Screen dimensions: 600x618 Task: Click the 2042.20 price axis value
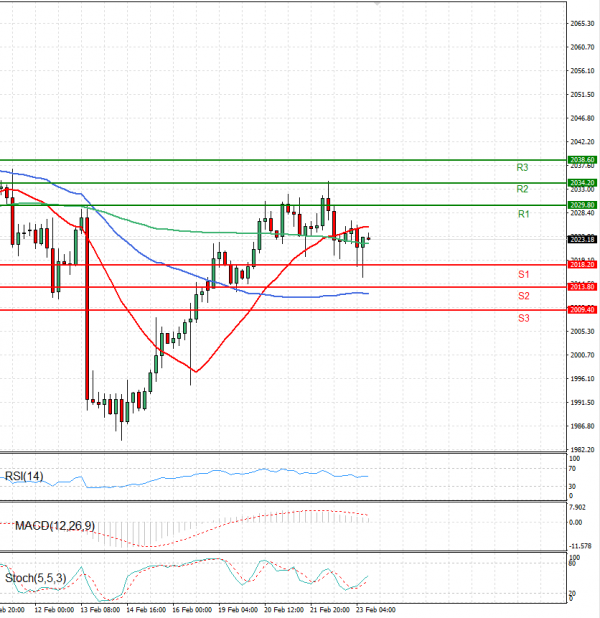[582, 141]
